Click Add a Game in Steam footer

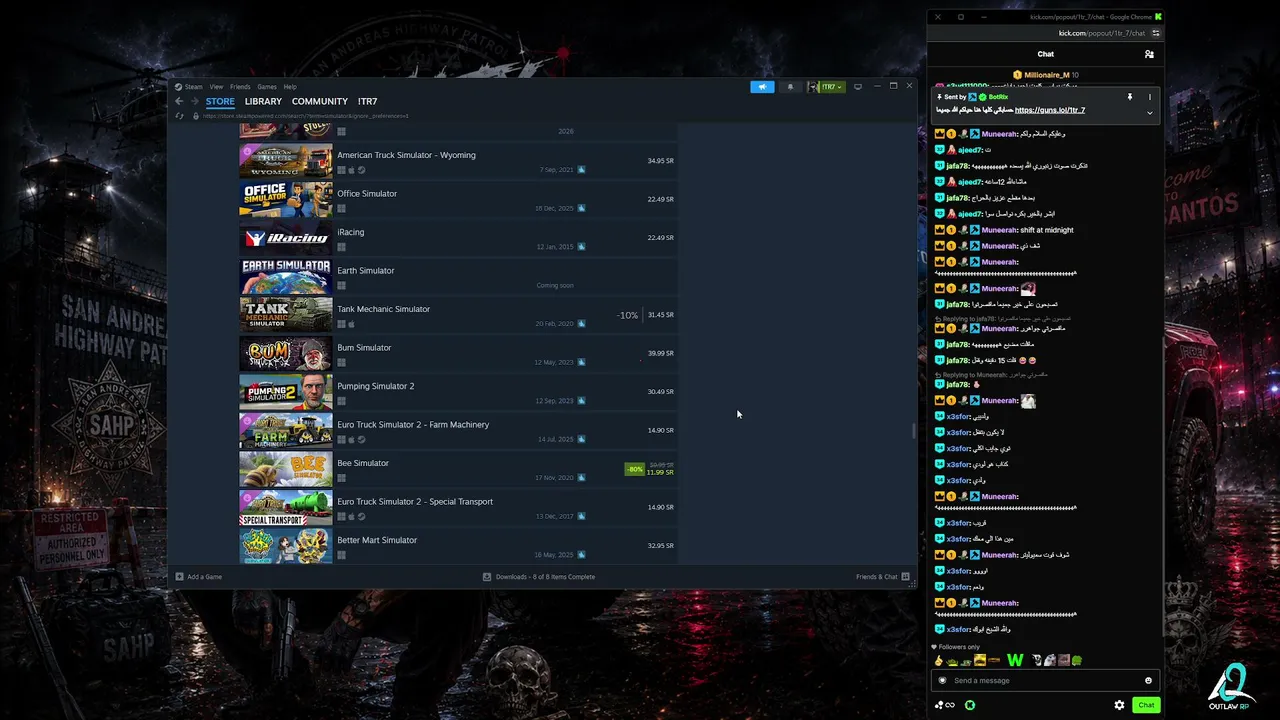click(199, 577)
